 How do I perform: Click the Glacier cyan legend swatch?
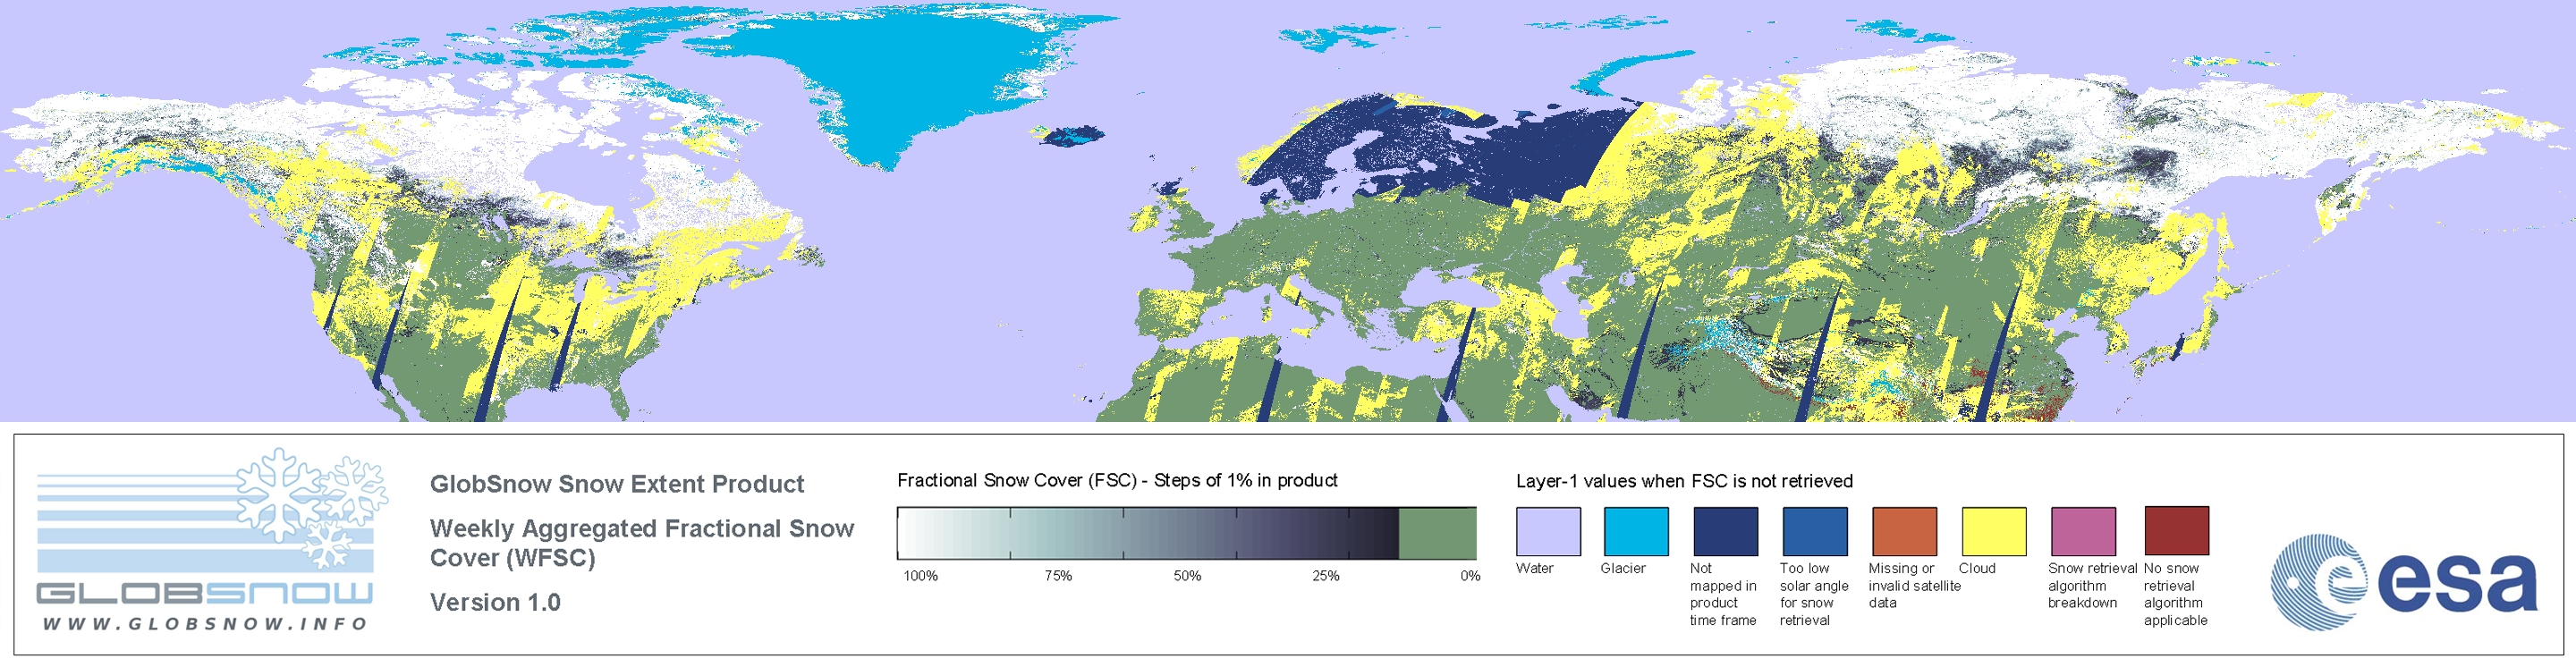pos(1636,531)
